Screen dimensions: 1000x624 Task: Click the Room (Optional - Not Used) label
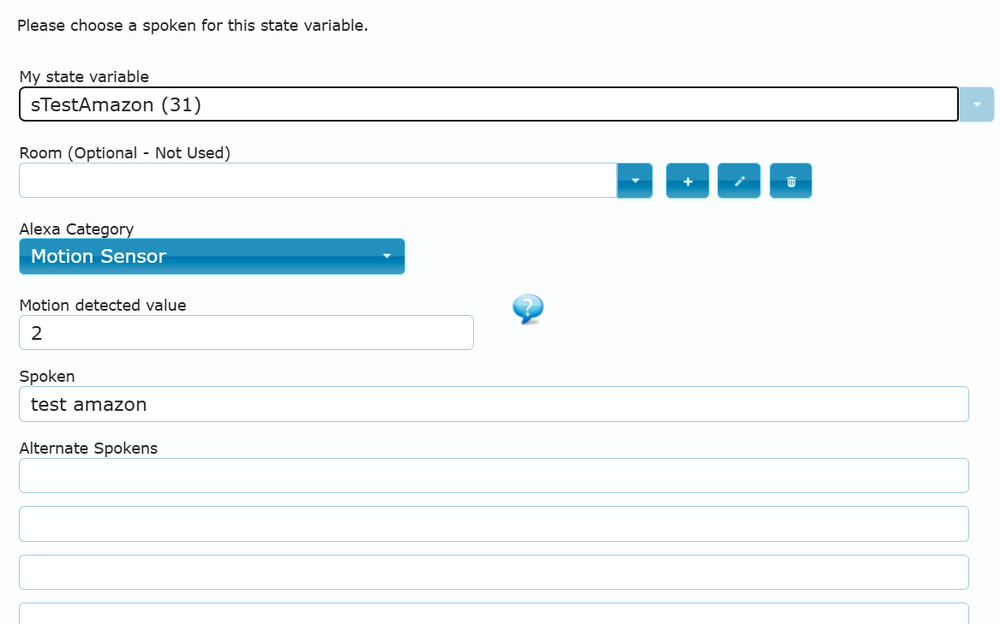(x=125, y=153)
